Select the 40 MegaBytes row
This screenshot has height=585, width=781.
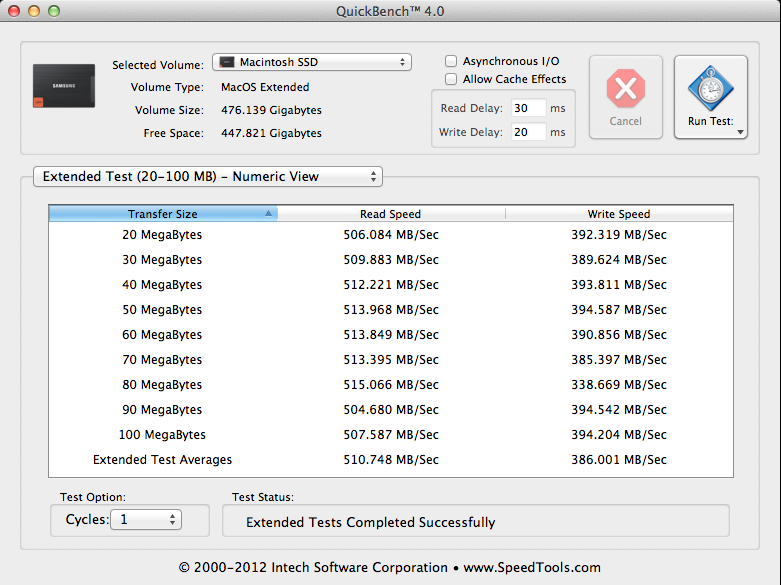pyautogui.click(x=391, y=285)
